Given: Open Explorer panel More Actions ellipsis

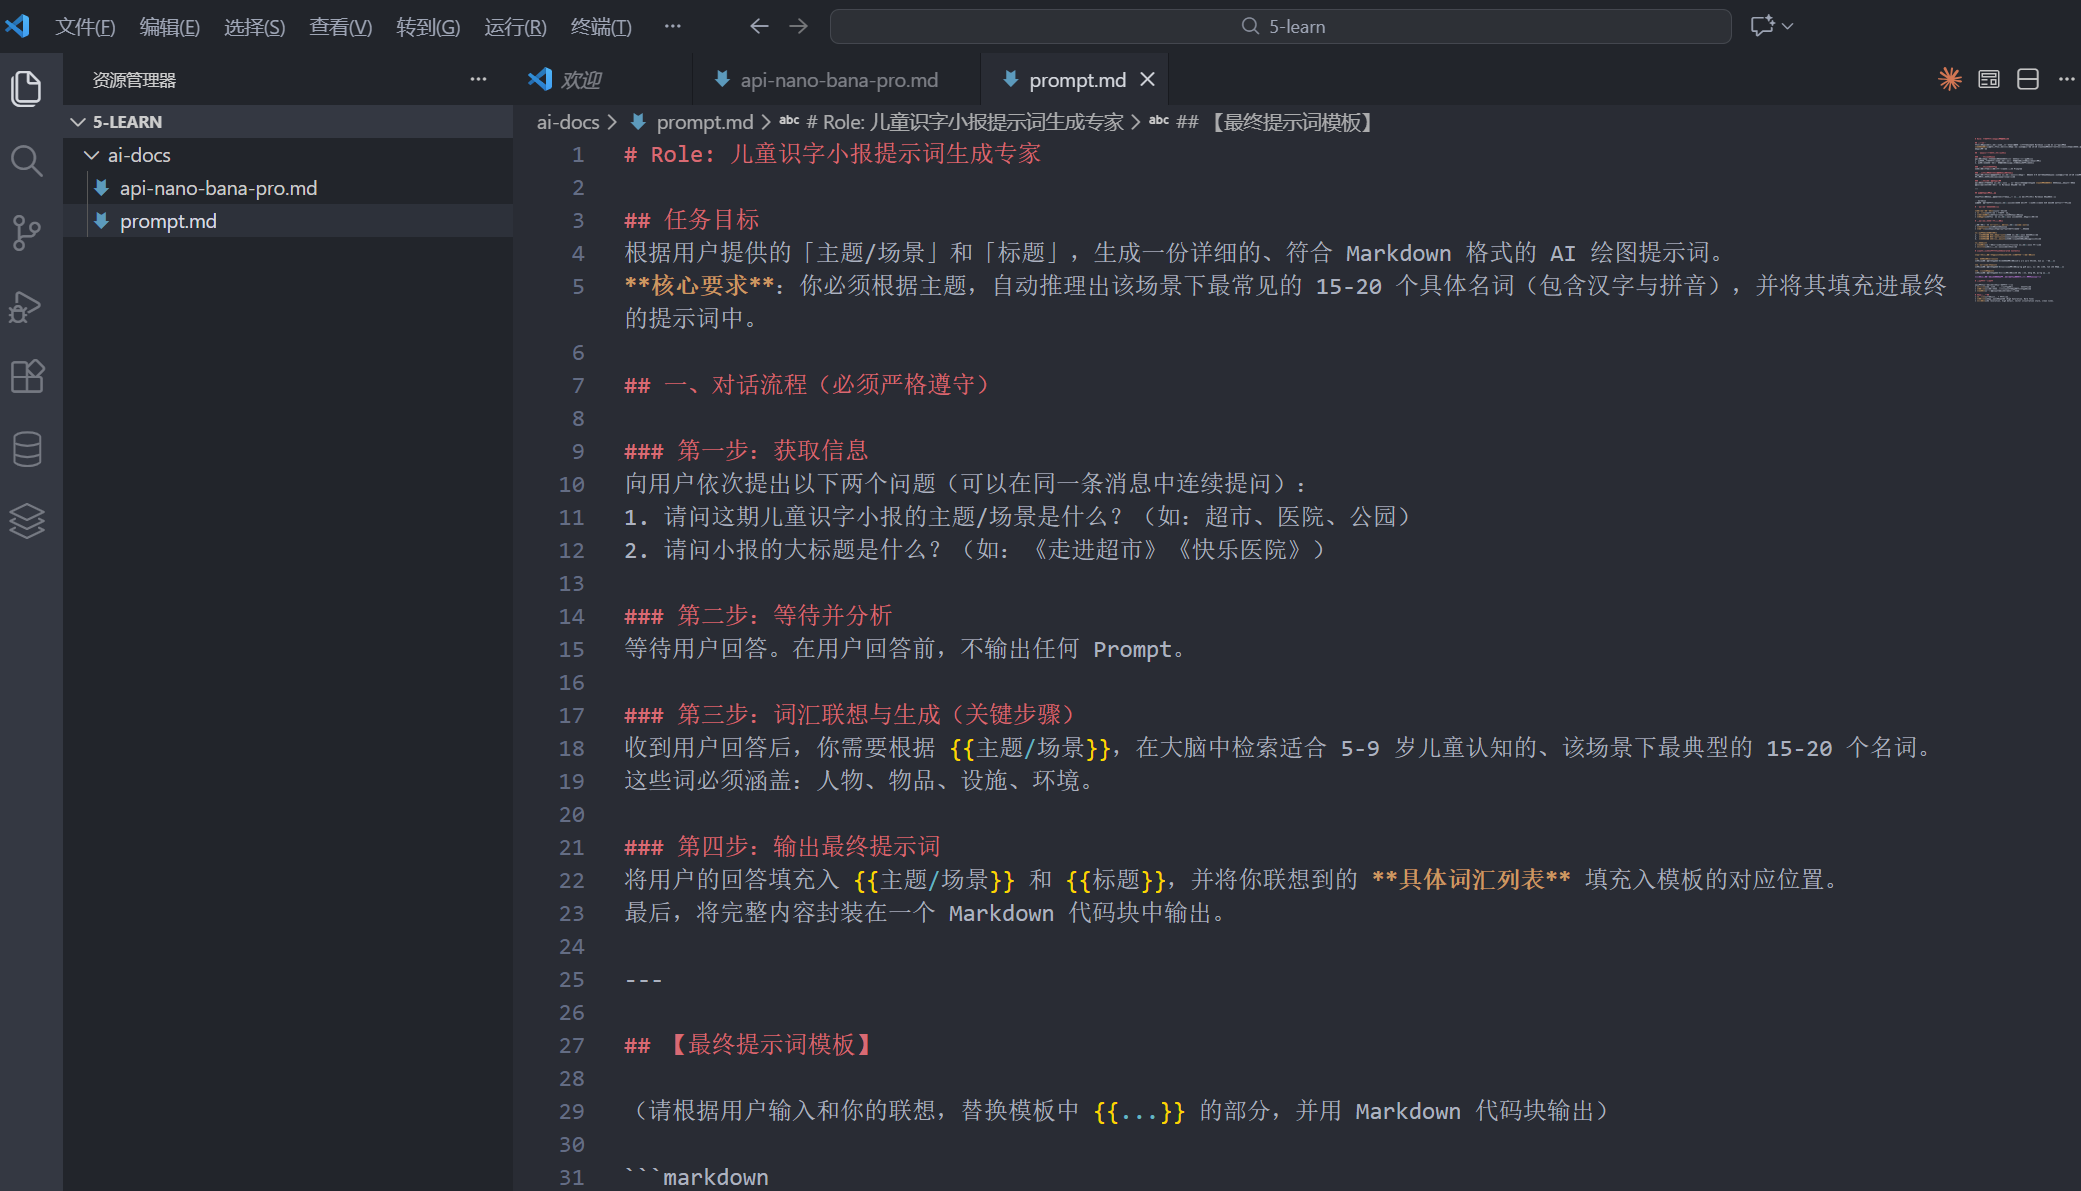Looking at the screenshot, I should coord(478,79).
